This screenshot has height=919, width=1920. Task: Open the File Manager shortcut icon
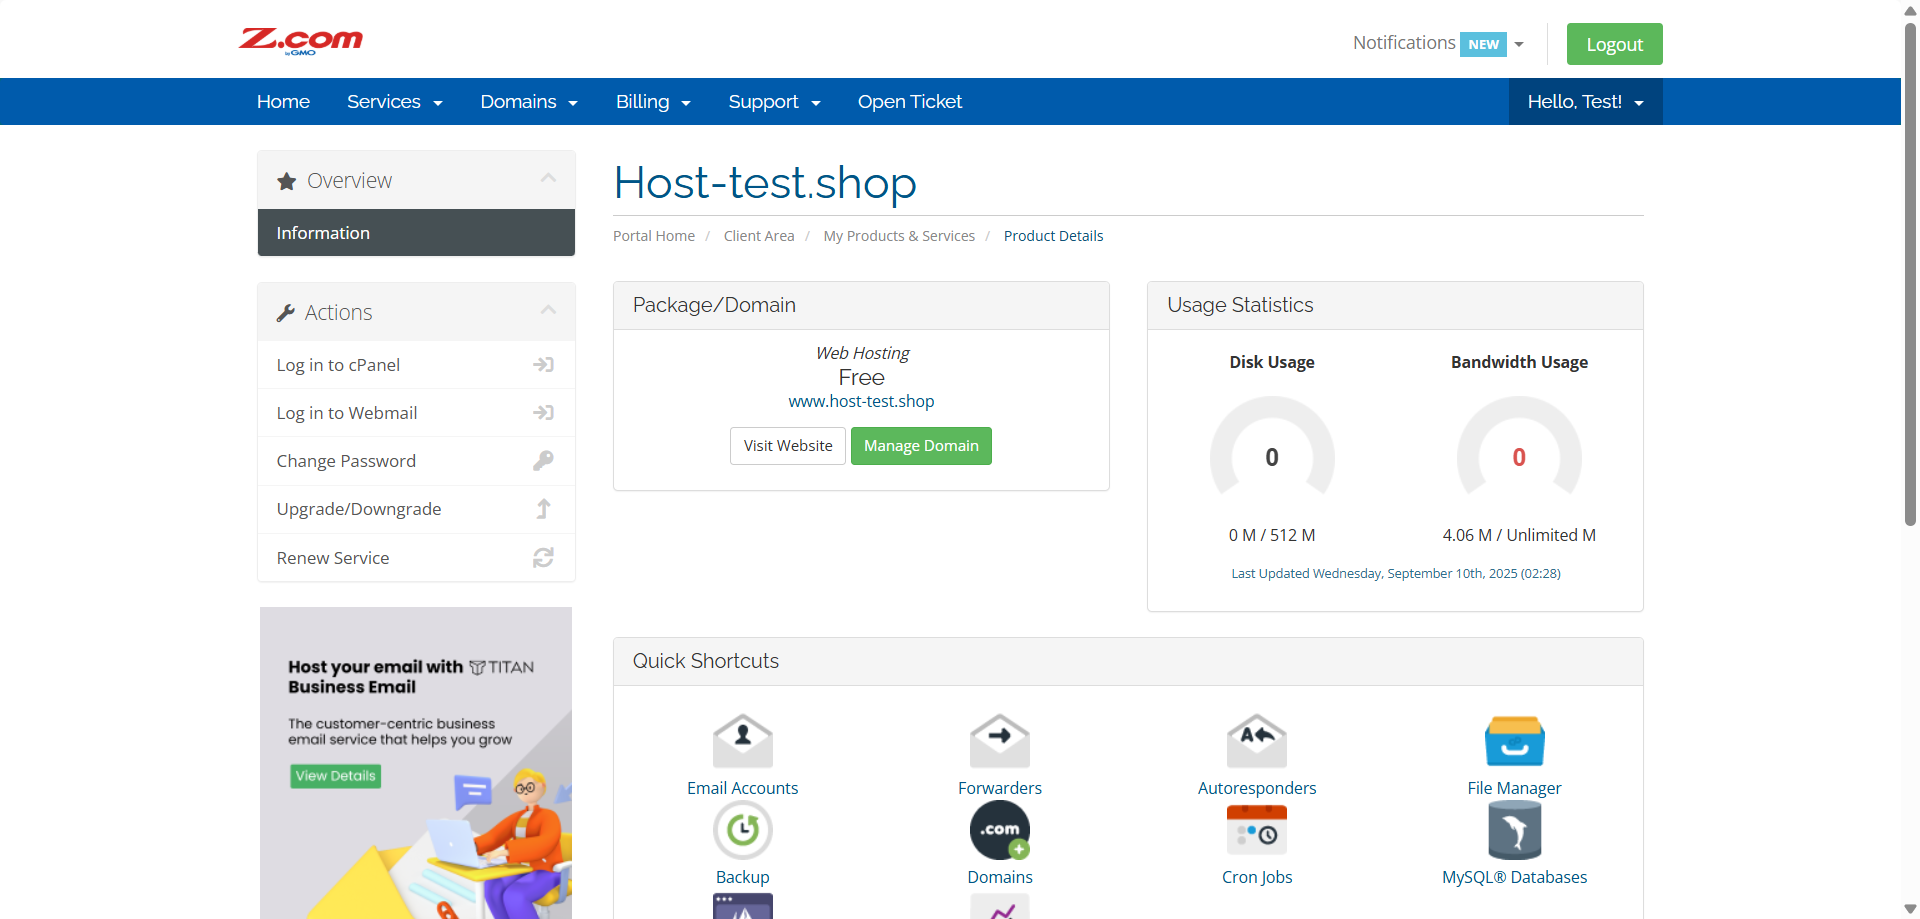pyautogui.click(x=1514, y=741)
